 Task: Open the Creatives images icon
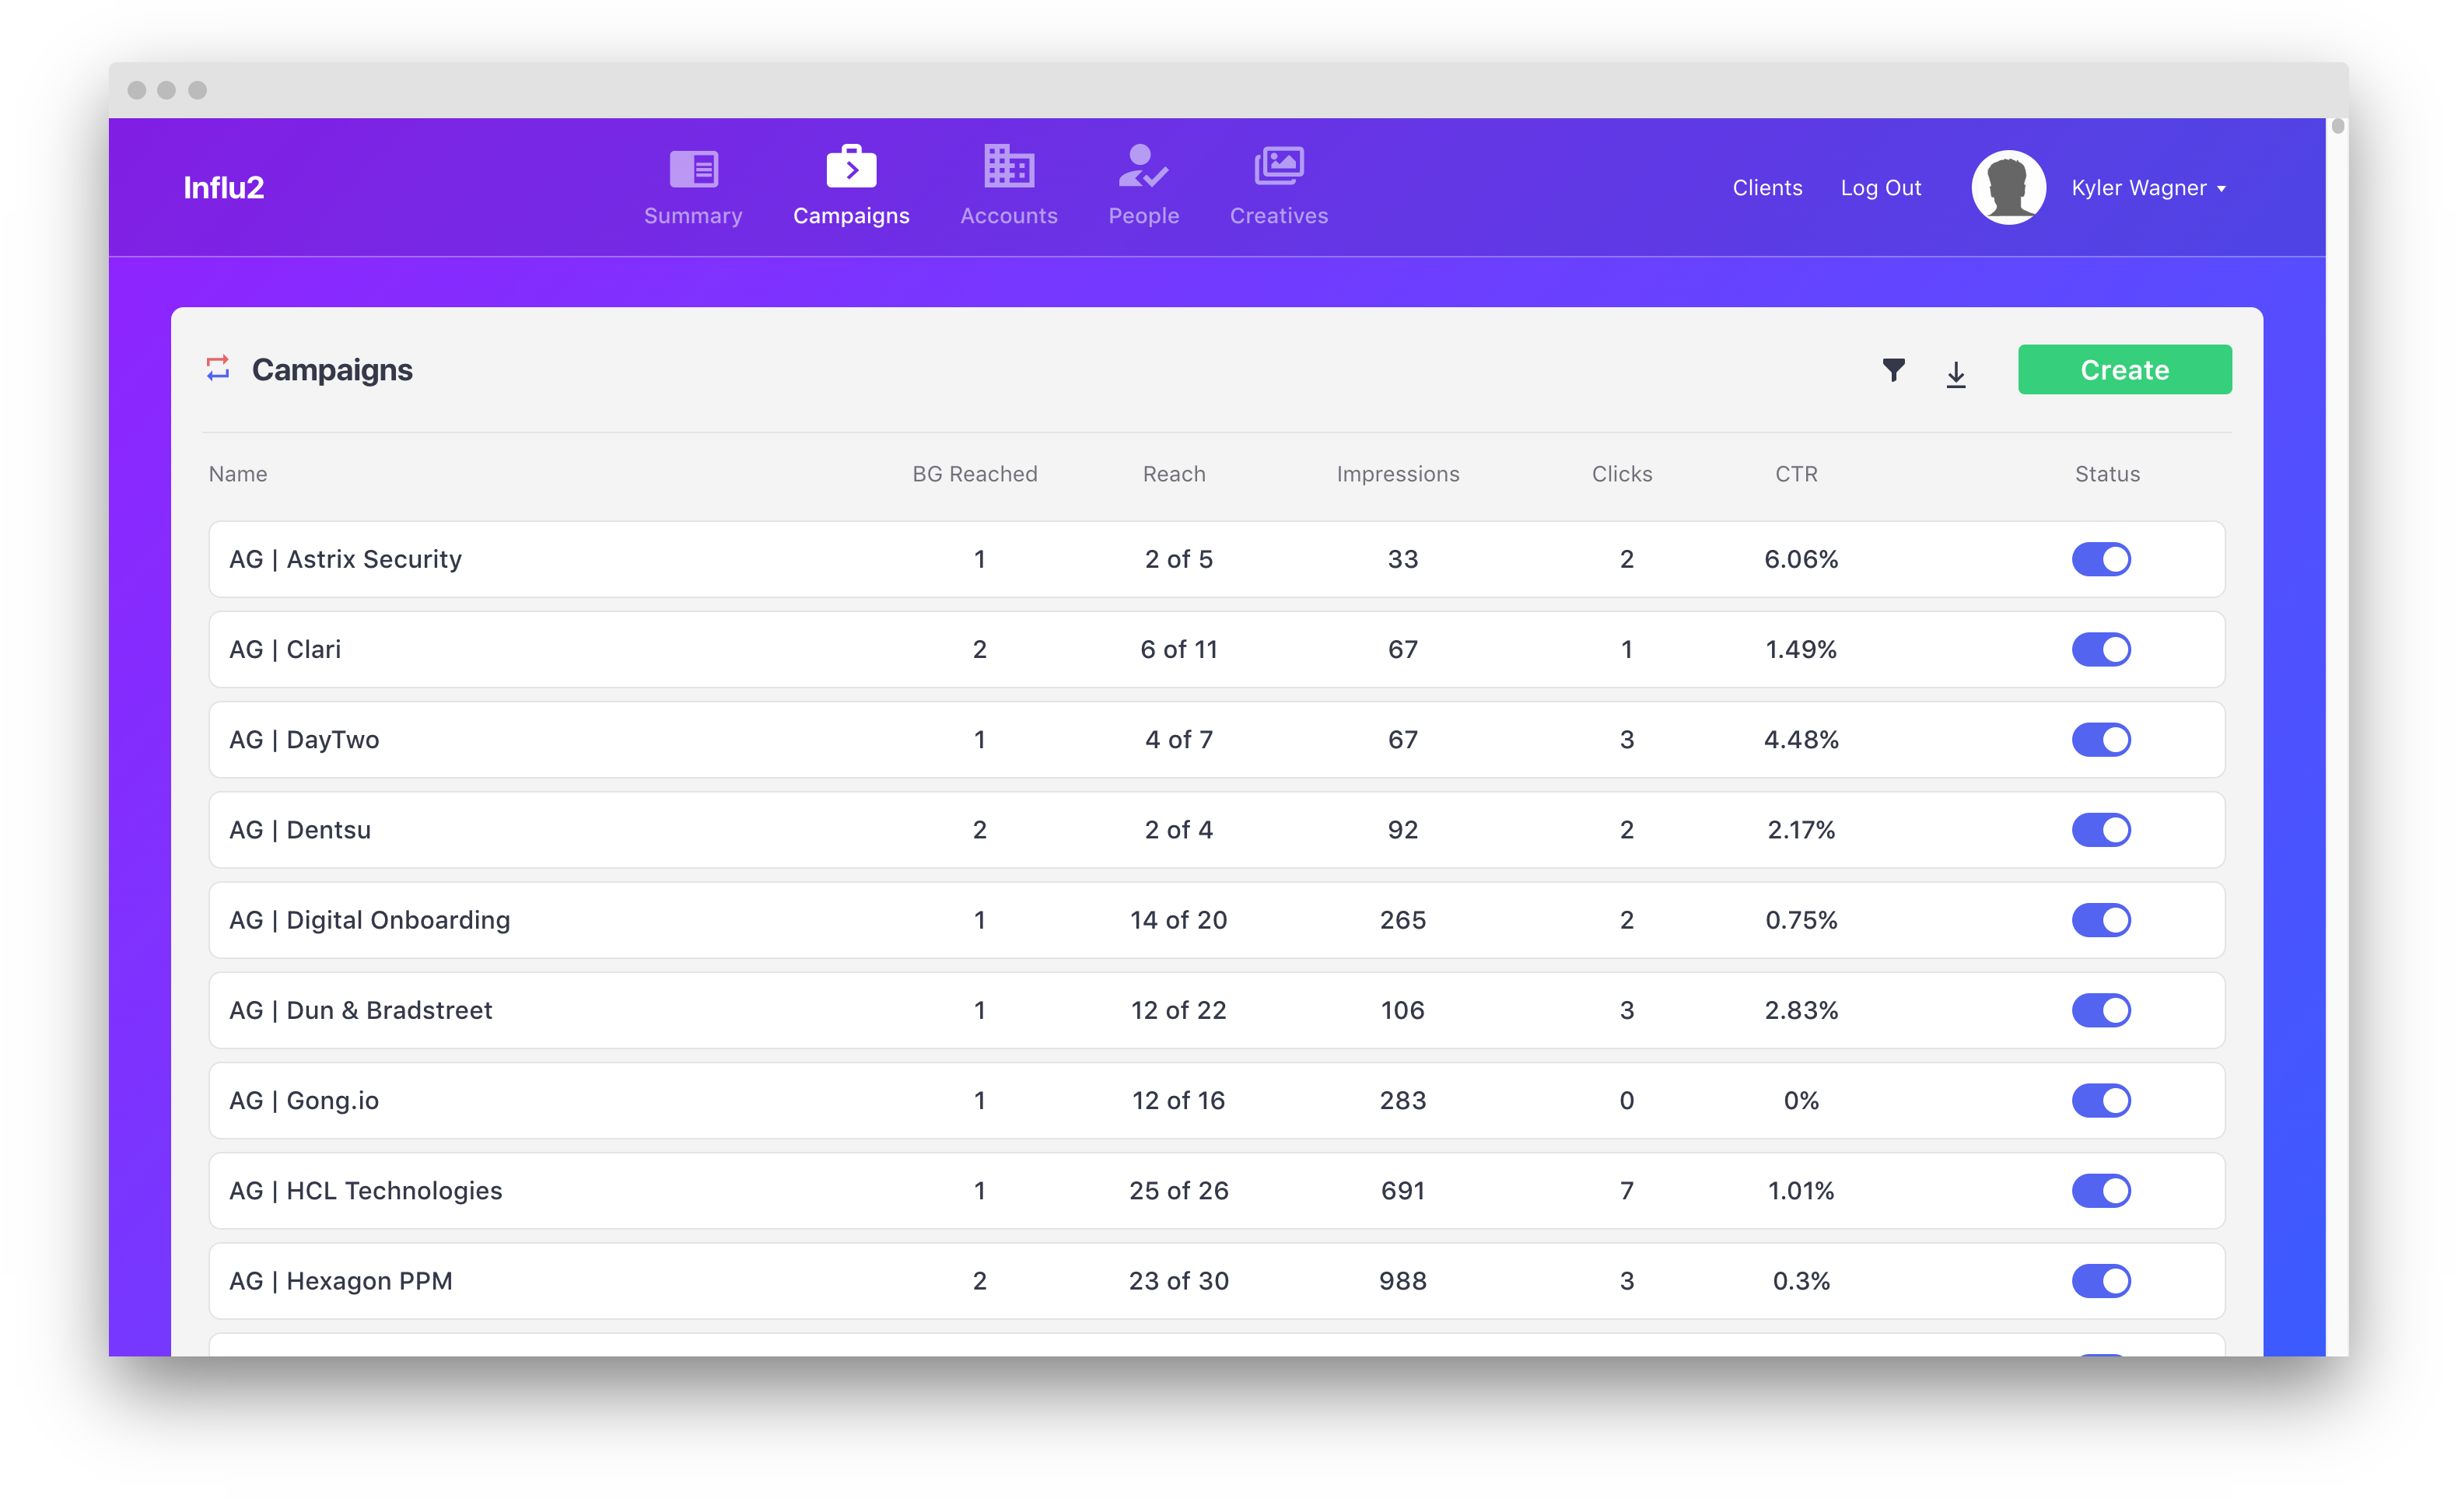coord(1278,166)
